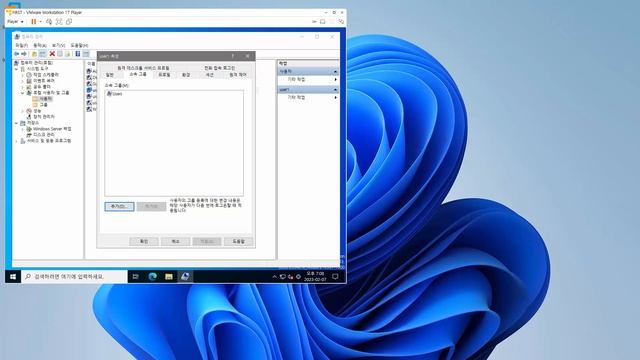This screenshot has height=360, width=640.
Task: Switch to the 세션 tab
Action: point(209,75)
